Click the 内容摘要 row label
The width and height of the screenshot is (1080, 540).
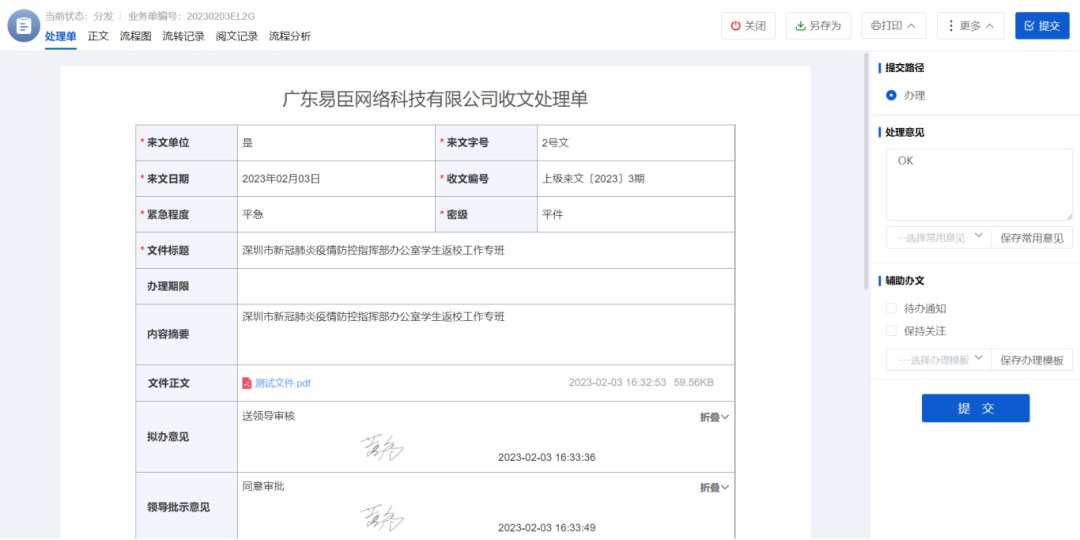pyautogui.click(x=168, y=335)
